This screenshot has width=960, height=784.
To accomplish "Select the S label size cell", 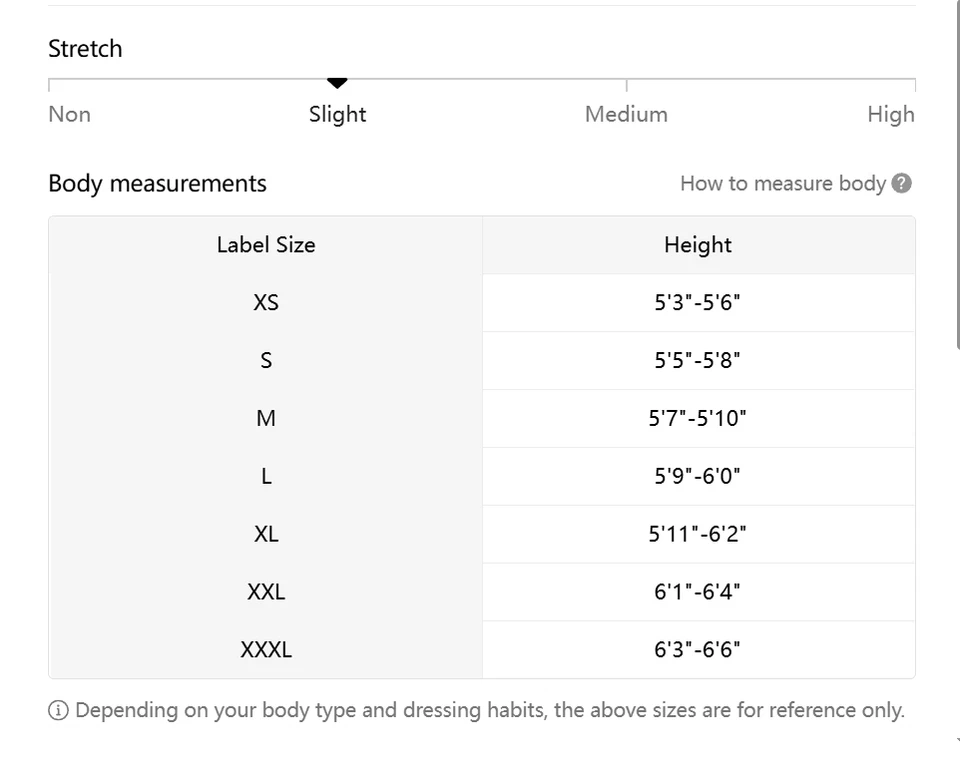I will point(266,360).
